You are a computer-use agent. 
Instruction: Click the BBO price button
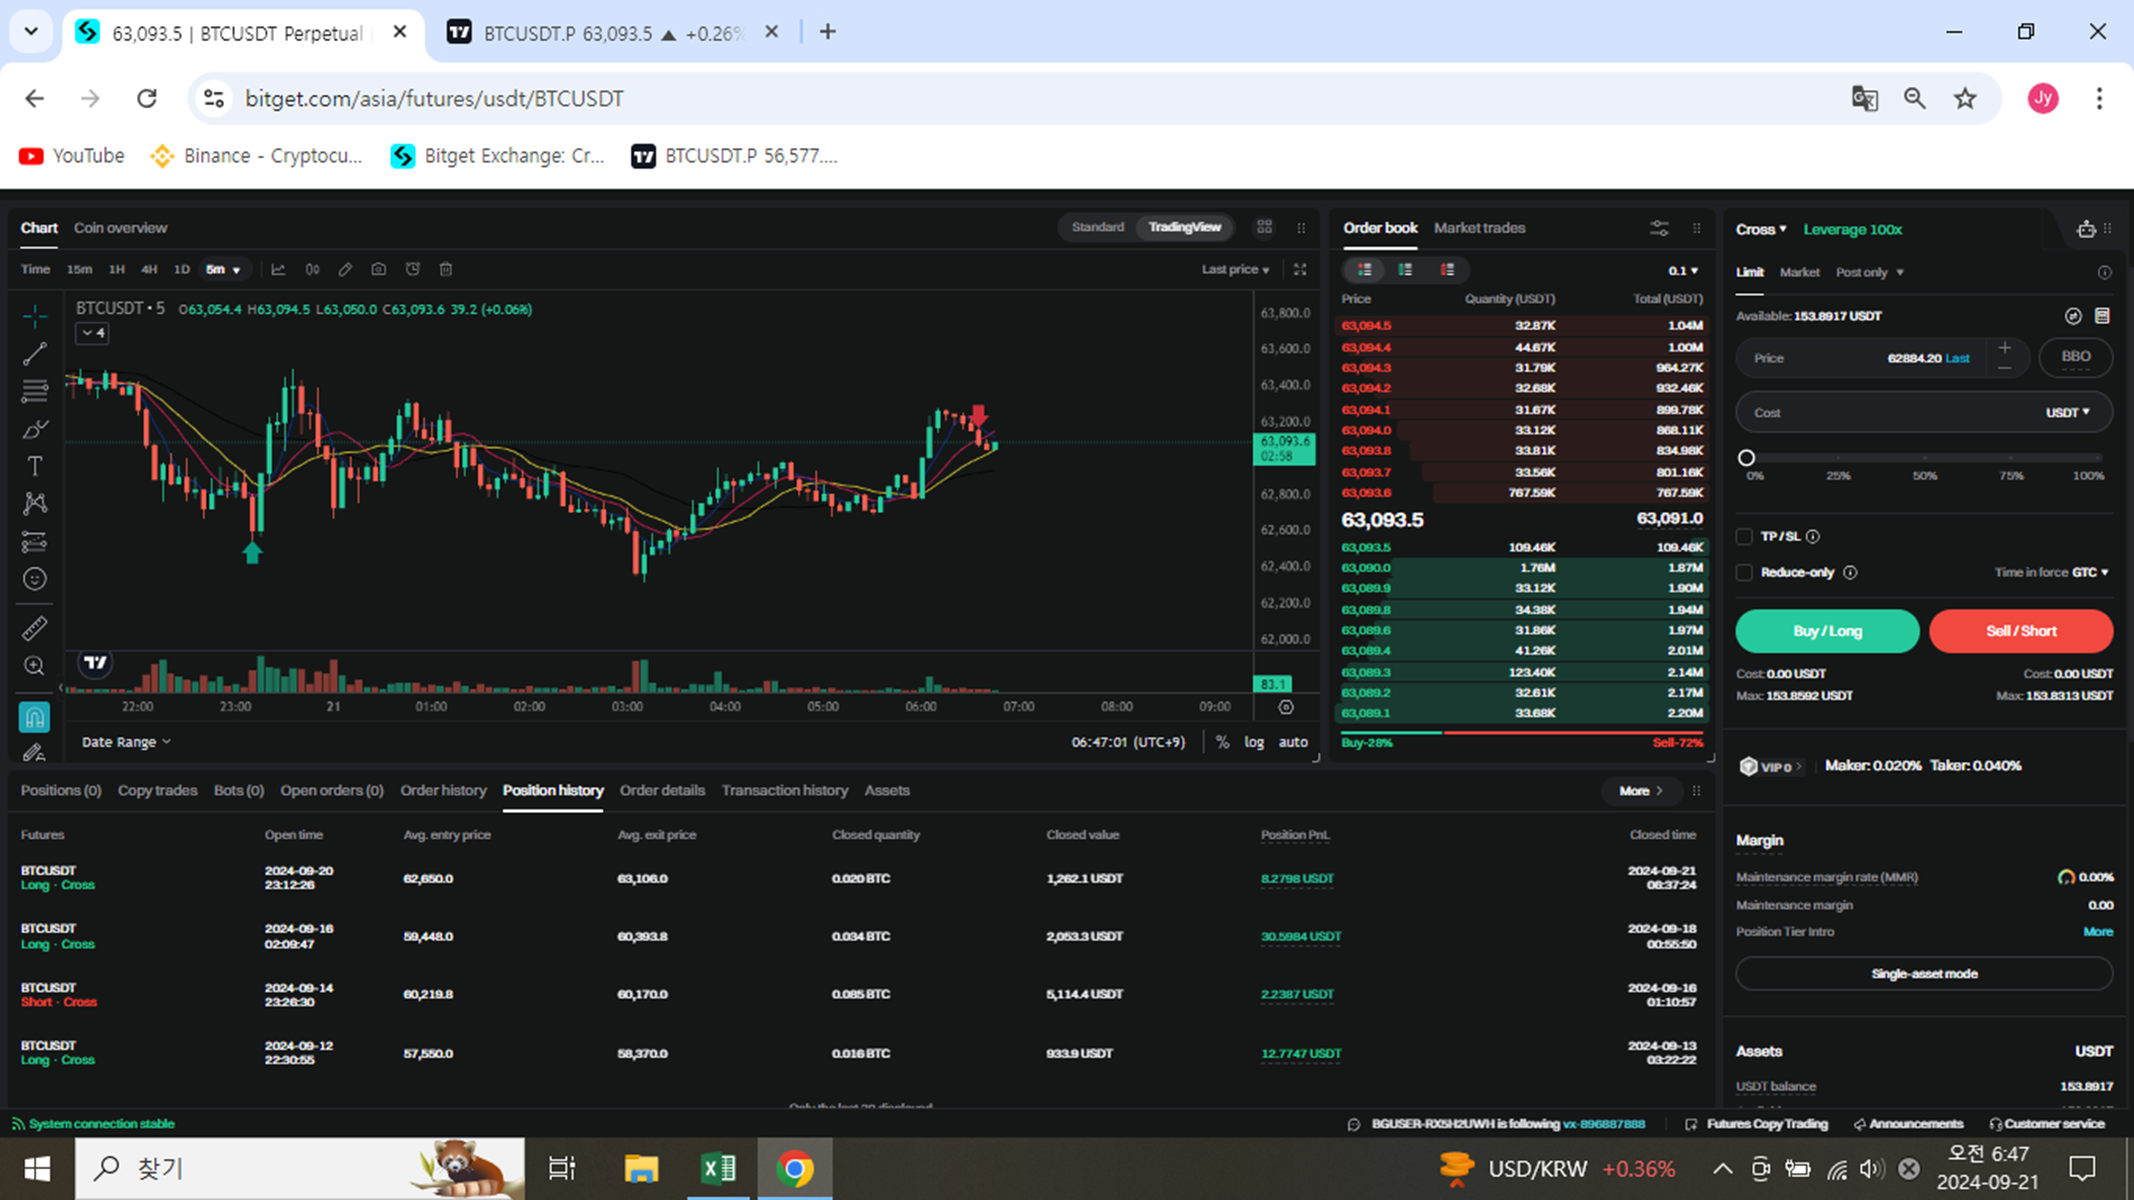pyautogui.click(x=2075, y=357)
